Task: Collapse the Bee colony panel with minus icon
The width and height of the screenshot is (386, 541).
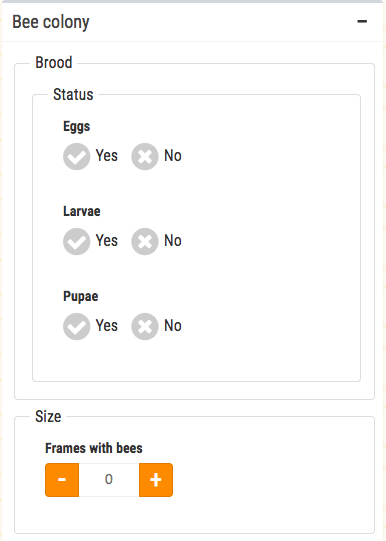Action: tap(362, 21)
